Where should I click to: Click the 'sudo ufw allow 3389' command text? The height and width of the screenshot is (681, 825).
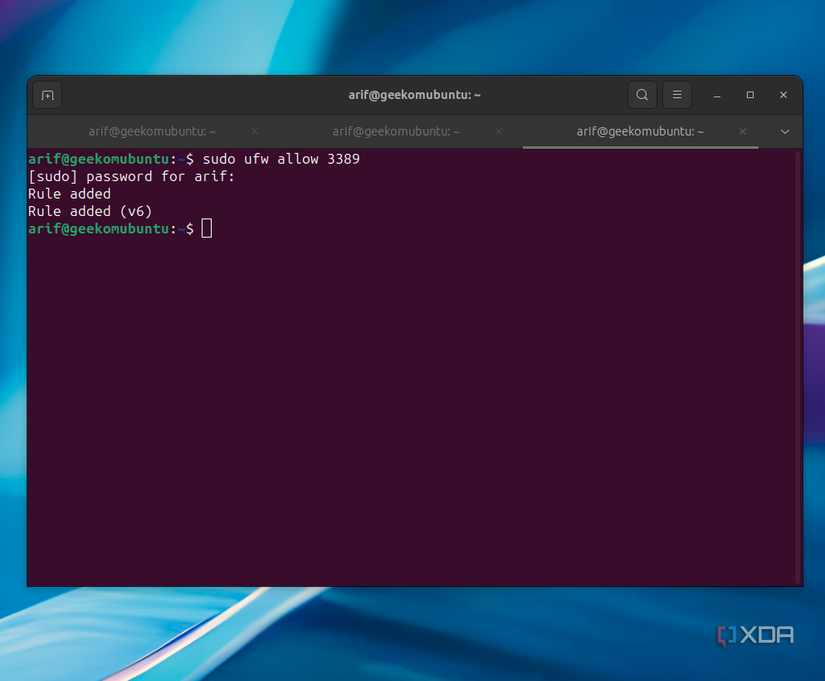click(281, 159)
